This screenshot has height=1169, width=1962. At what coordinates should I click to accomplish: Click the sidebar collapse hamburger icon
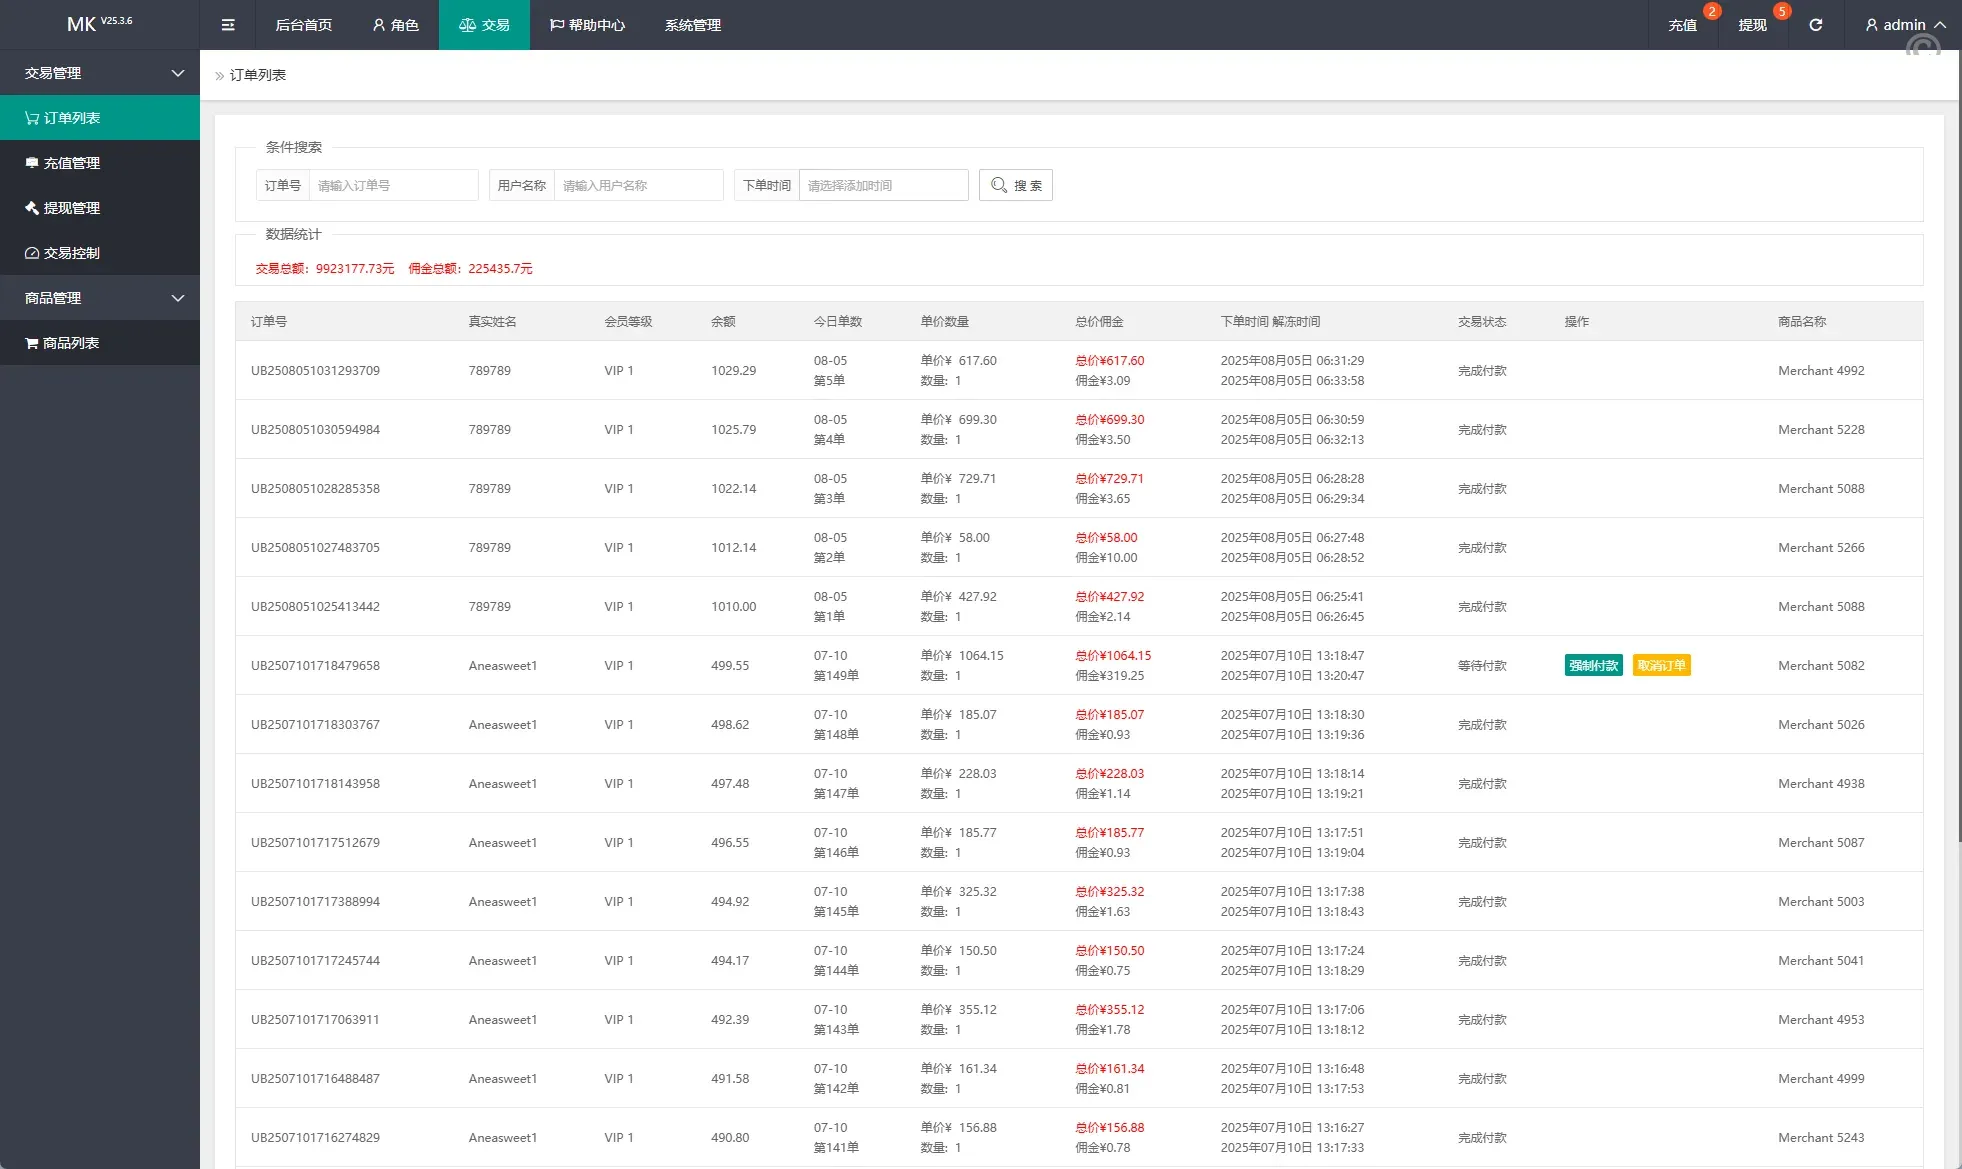coord(228,25)
